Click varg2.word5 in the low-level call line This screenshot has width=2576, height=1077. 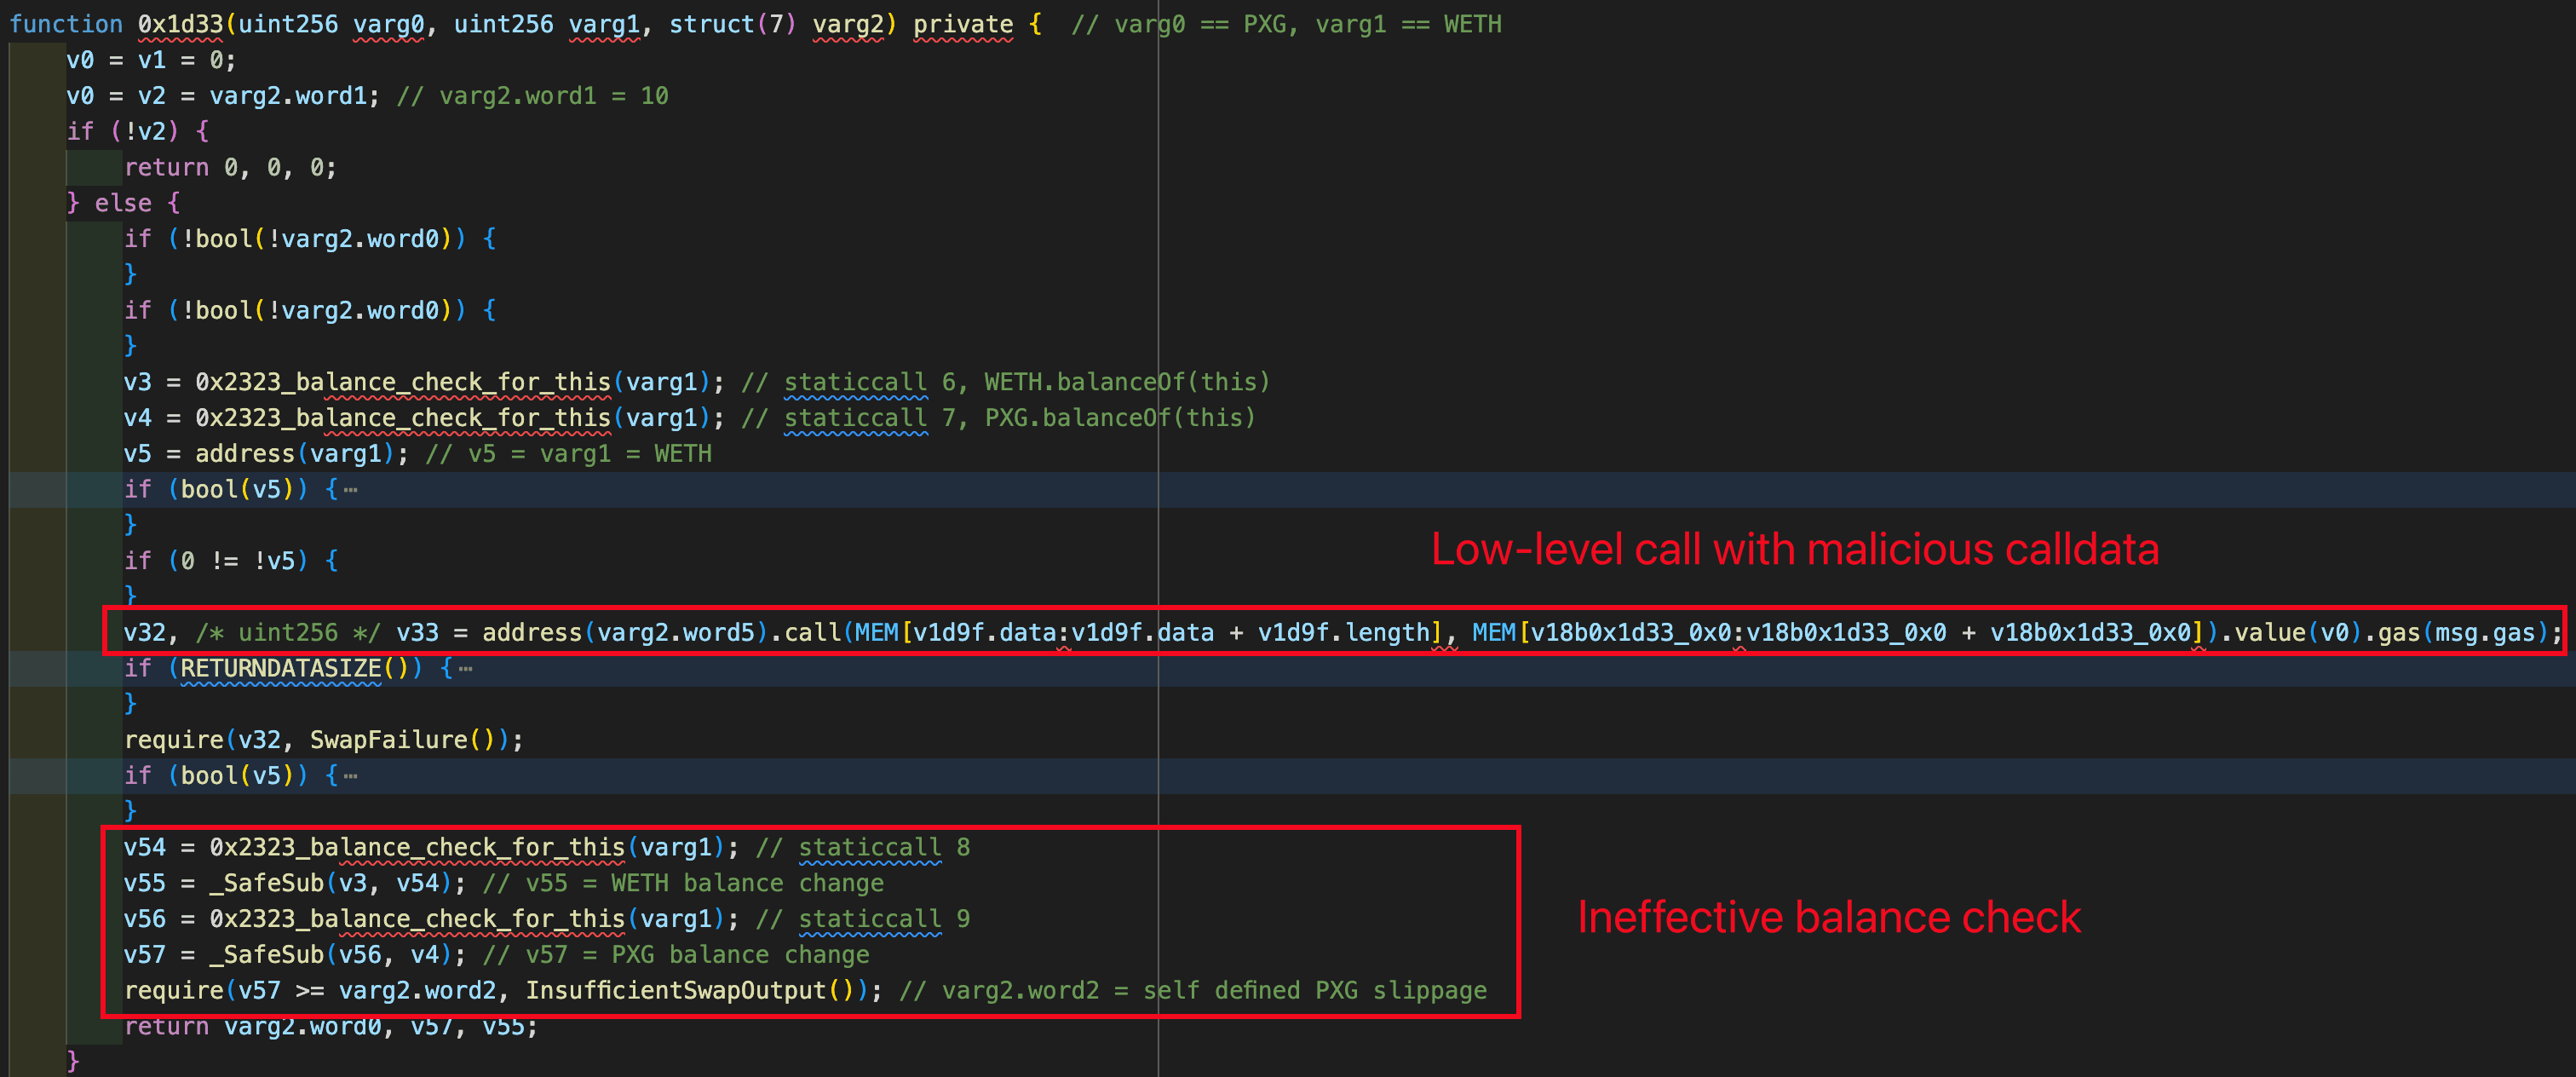(x=675, y=633)
